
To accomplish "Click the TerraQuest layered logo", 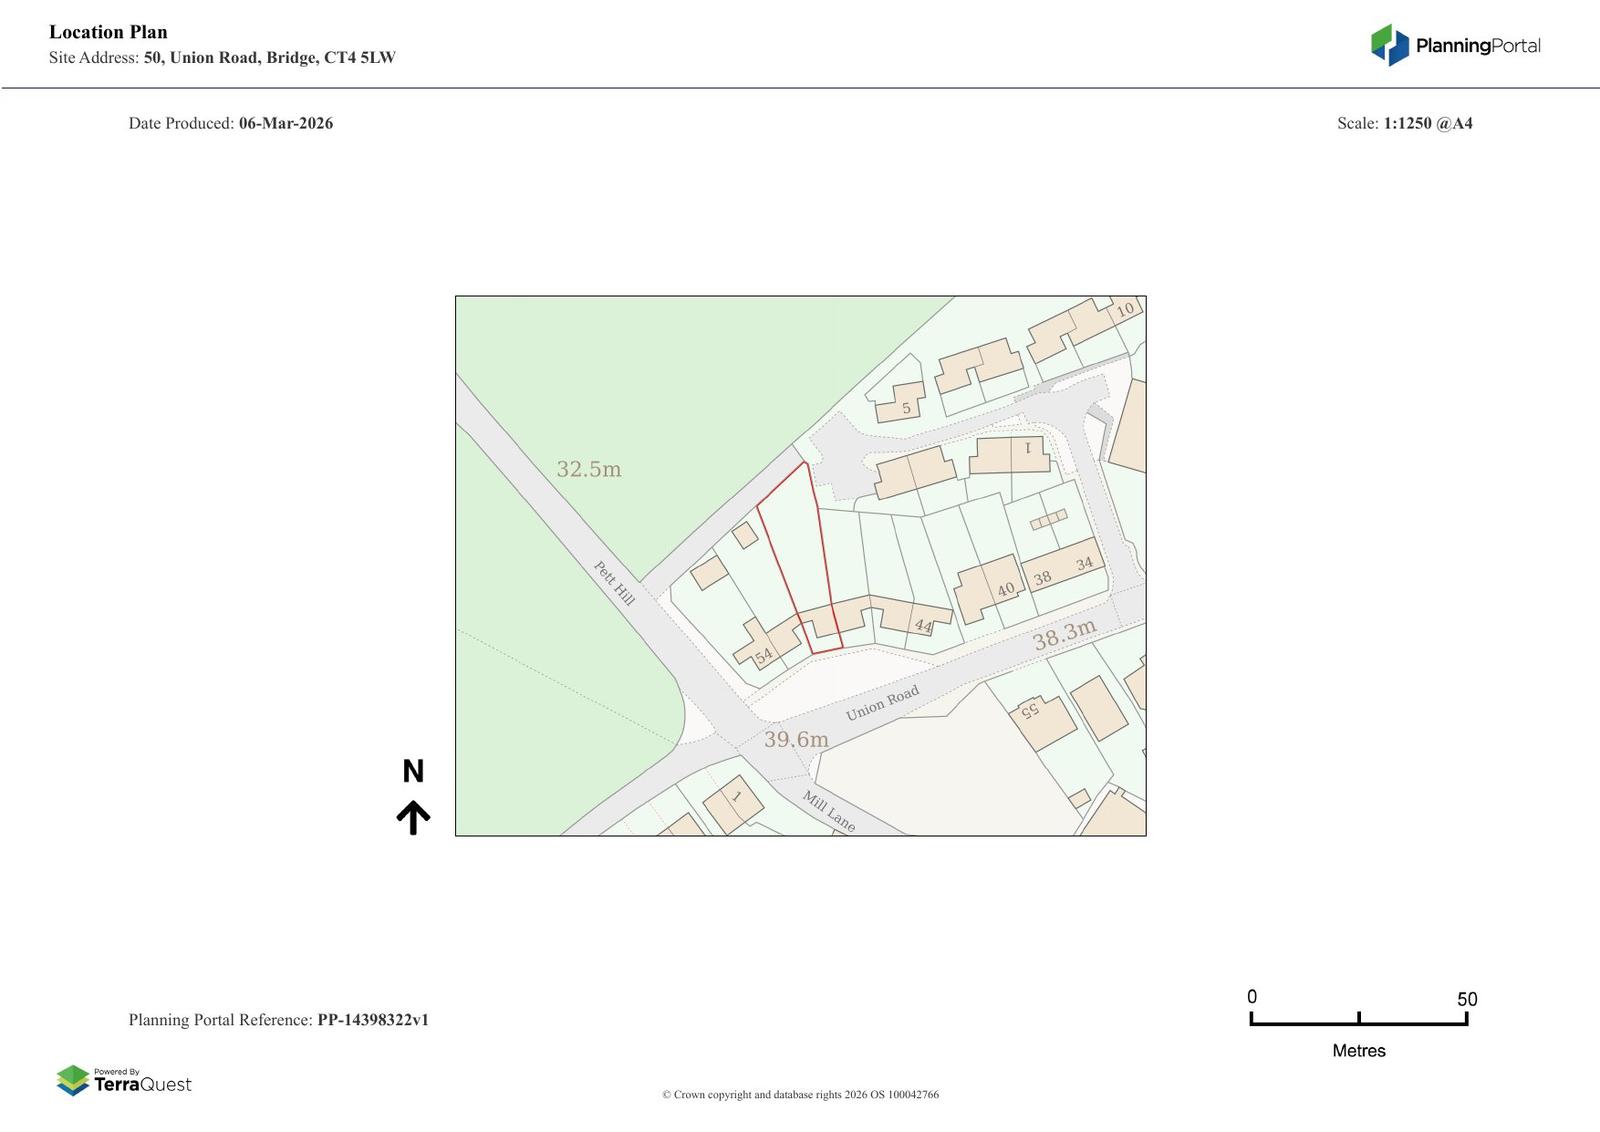I will point(73,1080).
